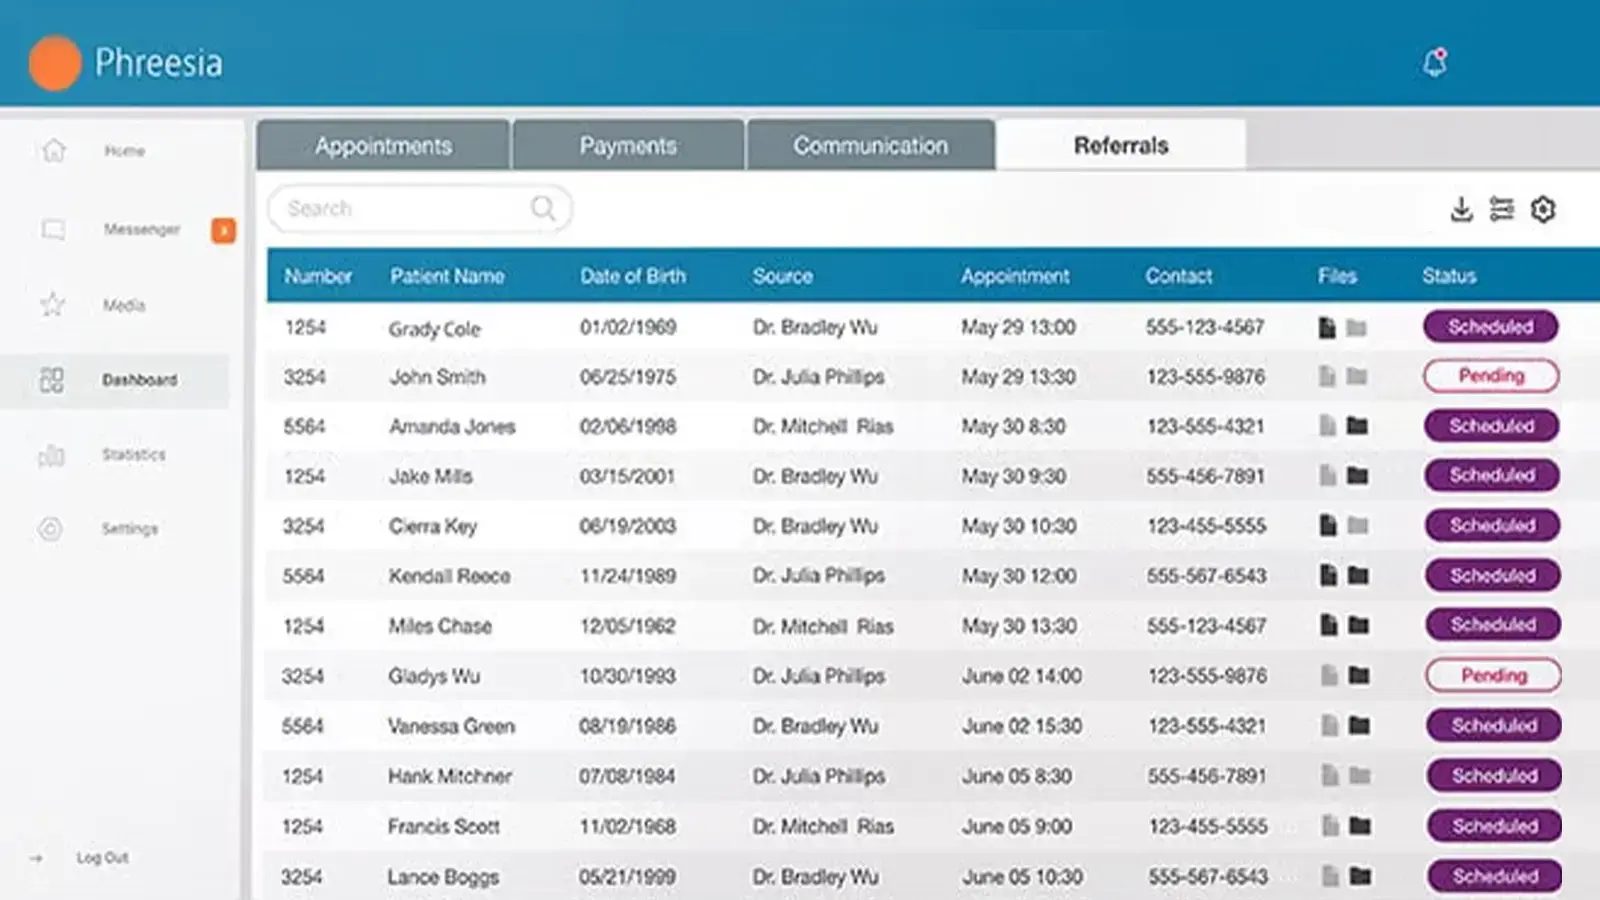The width and height of the screenshot is (1600, 900).
Task: Open the notification bell in header
Action: 1435,63
